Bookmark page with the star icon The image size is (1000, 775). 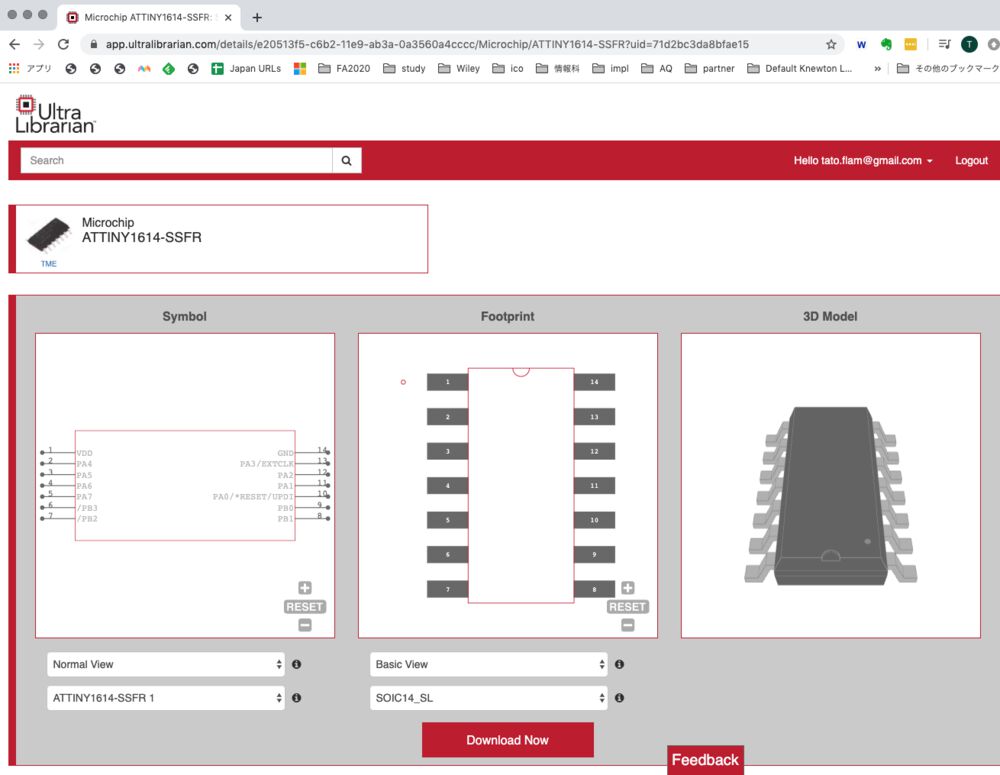point(831,44)
